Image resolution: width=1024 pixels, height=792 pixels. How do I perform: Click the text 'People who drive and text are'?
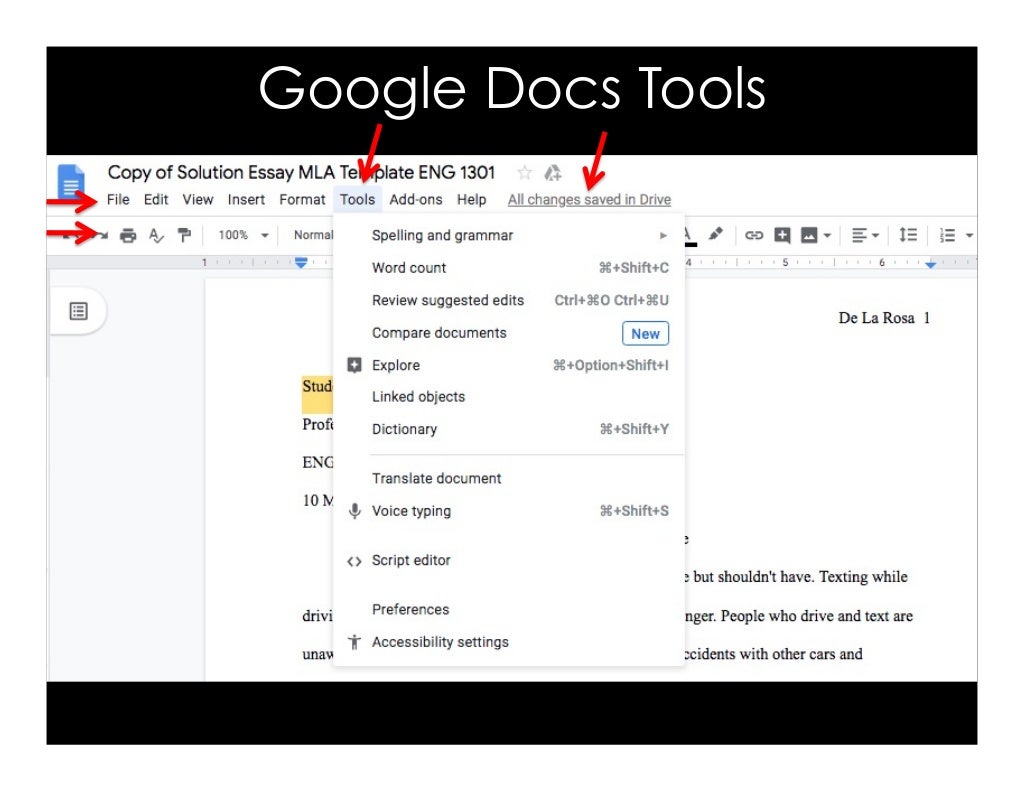(x=816, y=616)
